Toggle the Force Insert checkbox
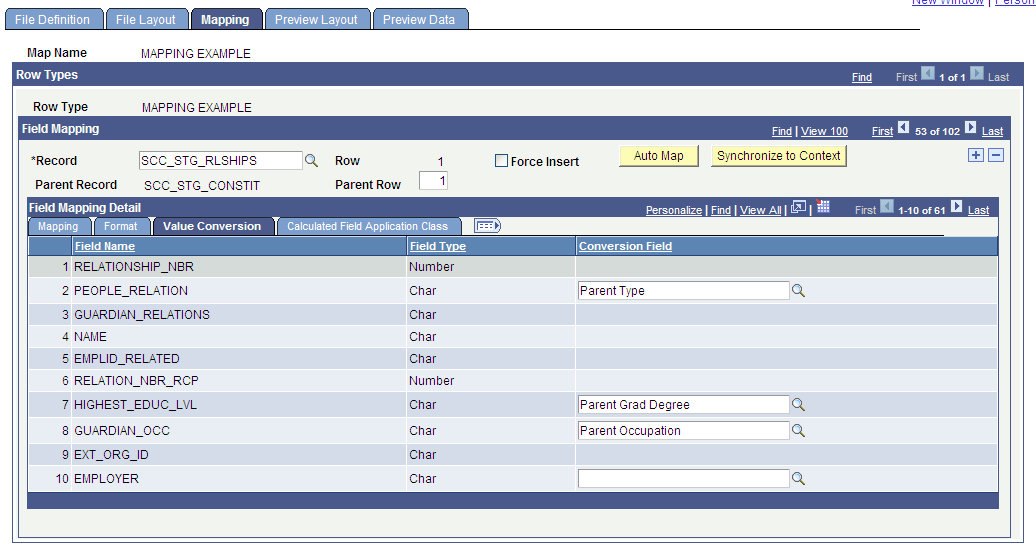The image size is (1036, 549). point(501,161)
